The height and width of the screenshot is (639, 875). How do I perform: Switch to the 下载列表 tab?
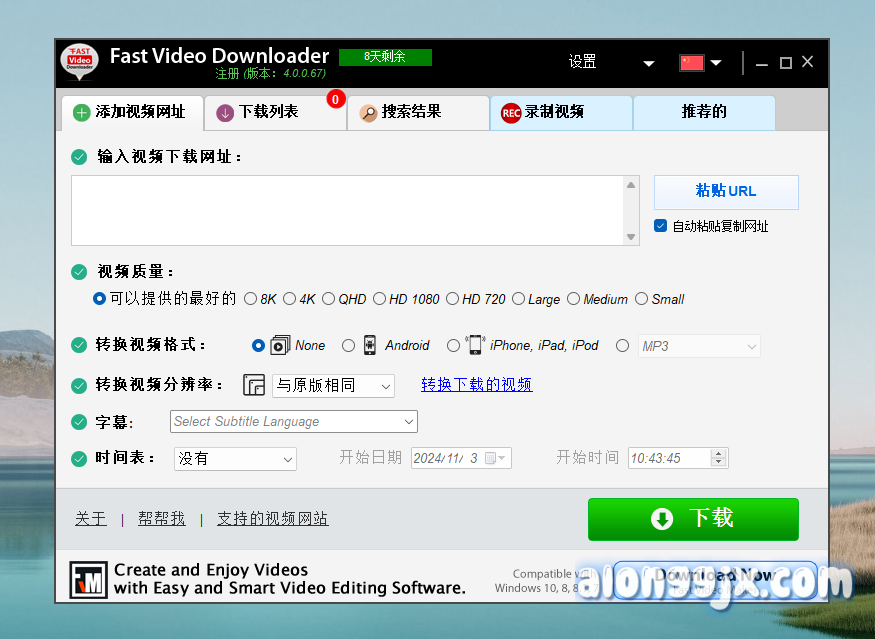(x=268, y=112)
